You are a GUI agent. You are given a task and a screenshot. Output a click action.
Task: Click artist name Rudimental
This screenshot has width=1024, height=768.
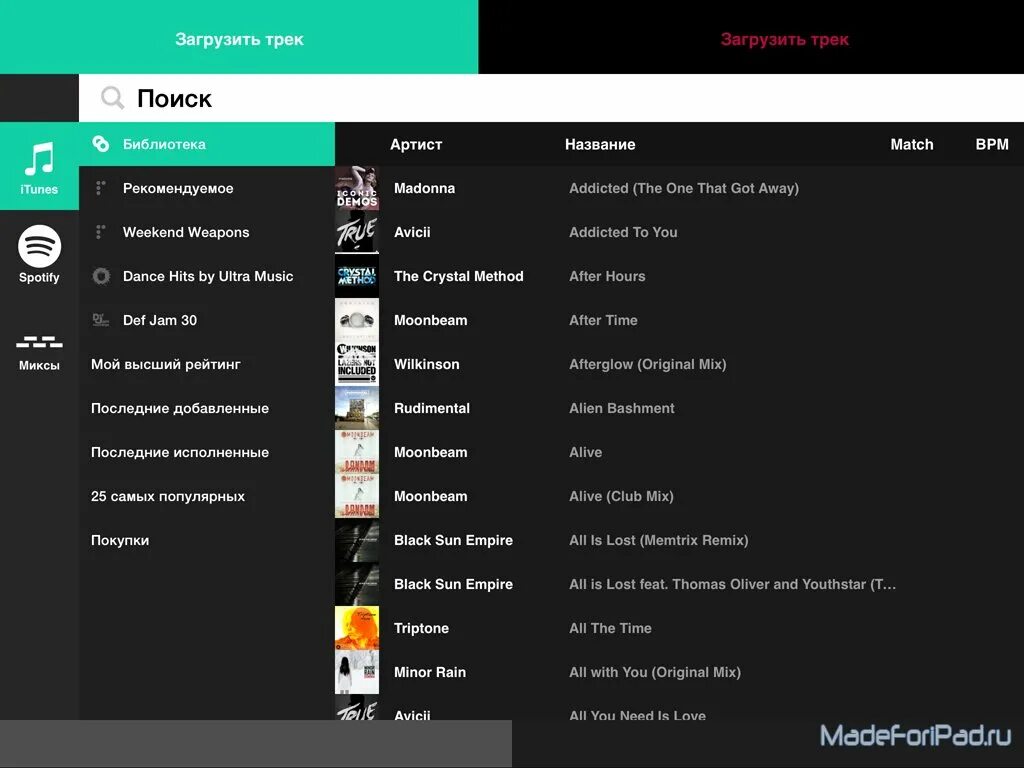[x=432, y=408]
